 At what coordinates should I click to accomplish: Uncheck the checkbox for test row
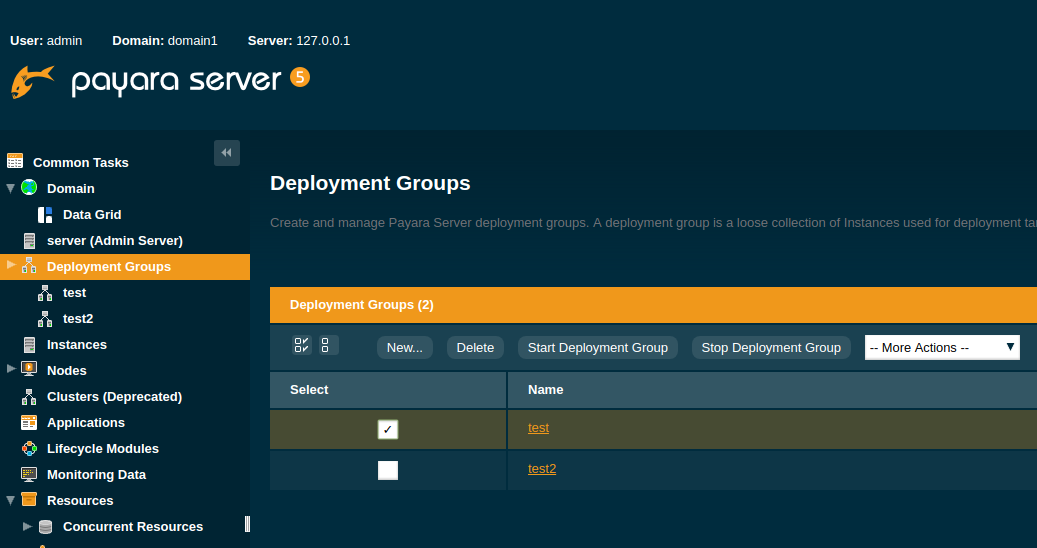pos(388,430)
